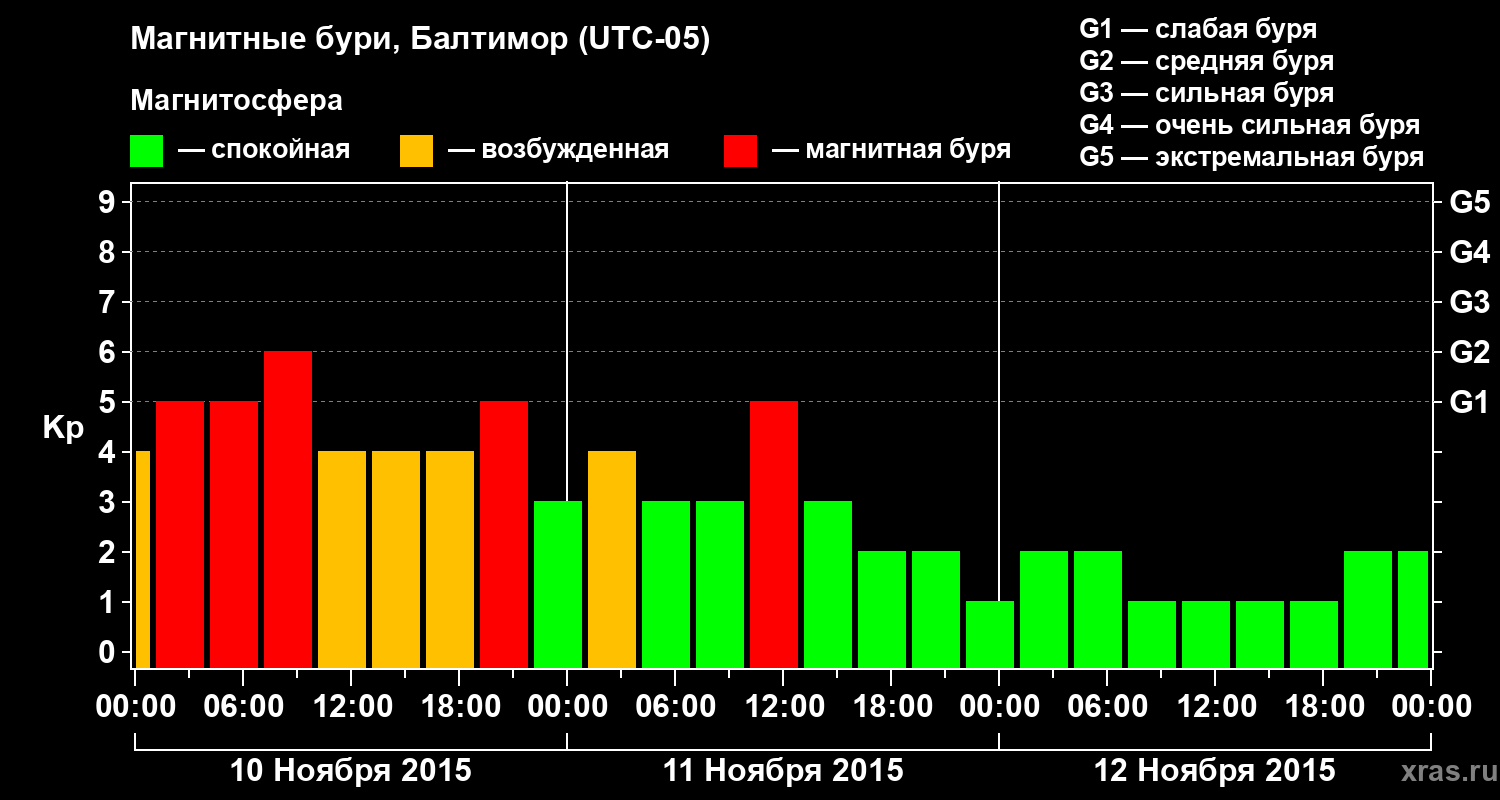Screen dimensions: 1500x800
Task: Click the last green bar on 12 November
Action: pos(1413,609)
